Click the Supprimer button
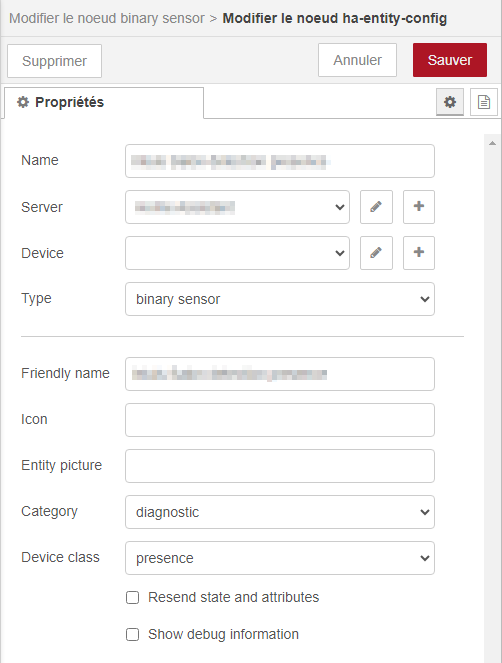The height and width of the screenshot is (663, 502). [54, 61]
